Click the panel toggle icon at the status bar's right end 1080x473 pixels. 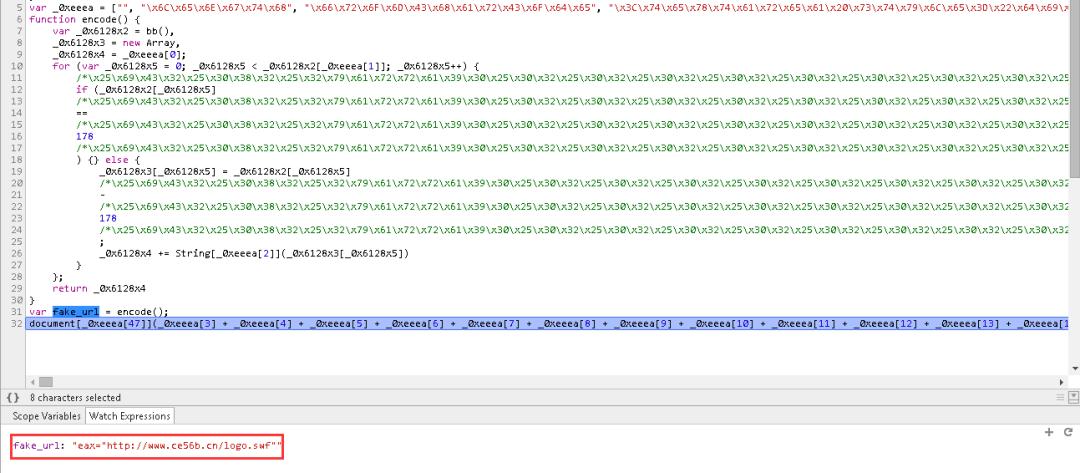tap(1073, 397)
